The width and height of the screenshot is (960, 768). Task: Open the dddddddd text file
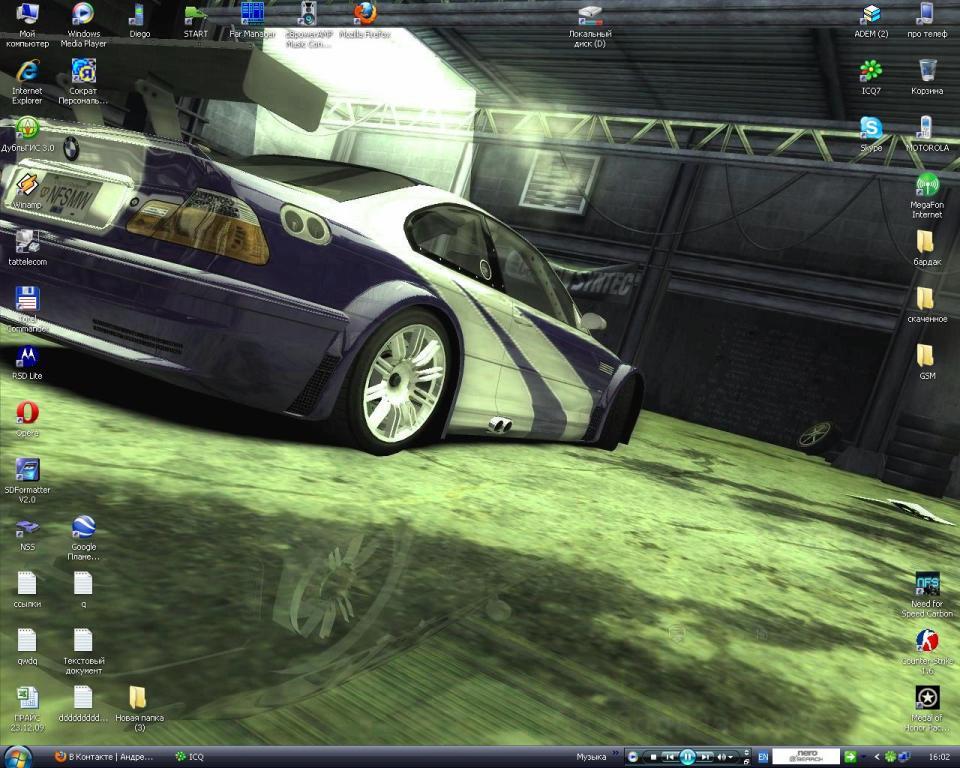83,704
